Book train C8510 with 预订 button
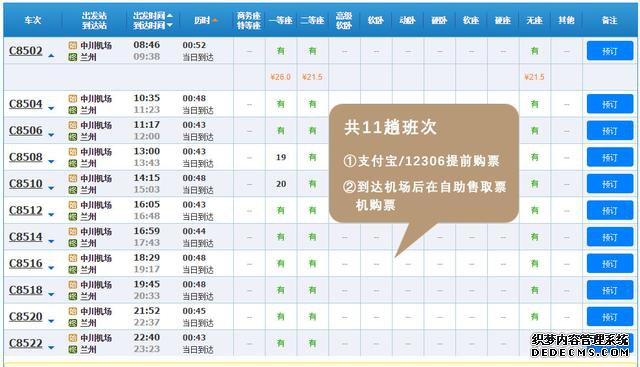Image resolution: width=640 pixels, height=367 pixels. (610, 184)
